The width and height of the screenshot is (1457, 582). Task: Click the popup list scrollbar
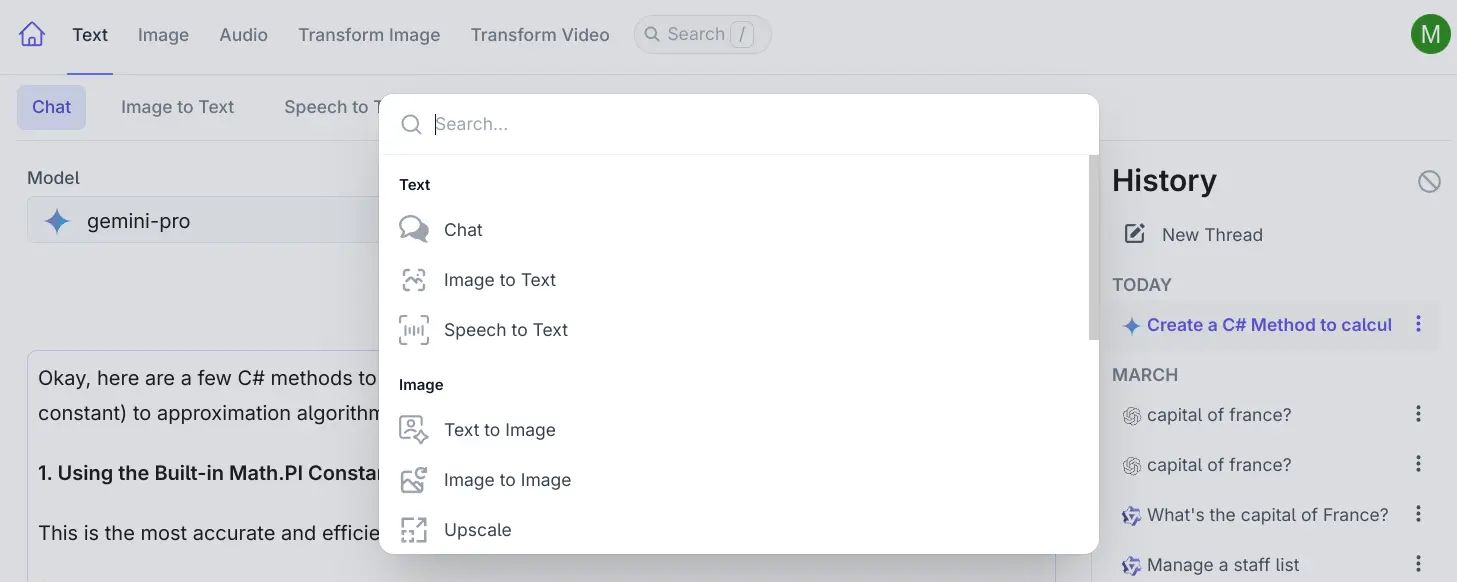click(x=1094, y=247)
